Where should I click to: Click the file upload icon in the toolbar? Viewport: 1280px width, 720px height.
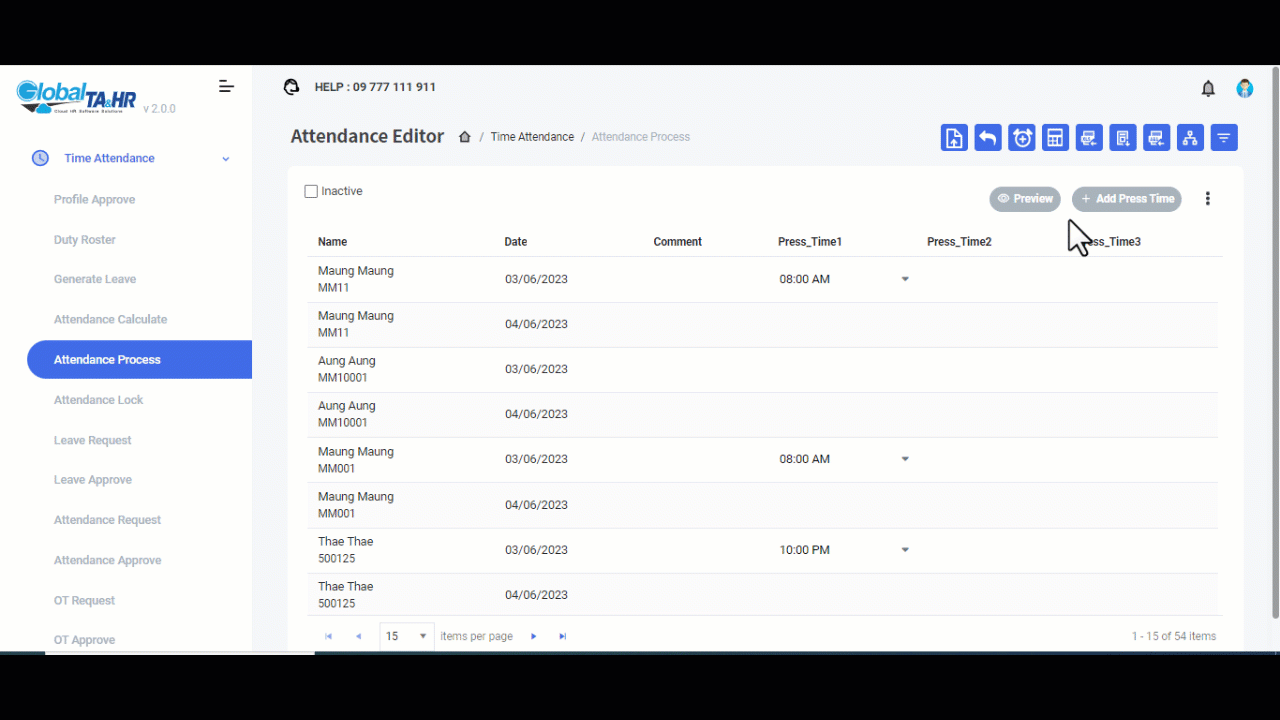(954, 138)
